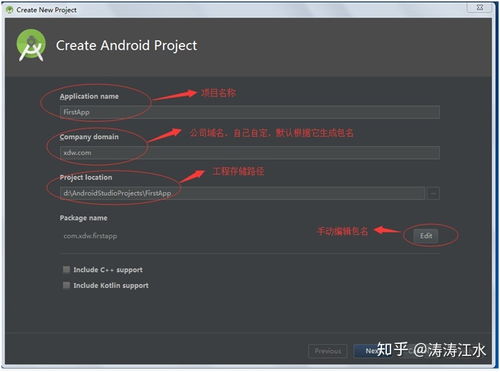Click the com.xdw.firstapp package name text
500x372 pixels.
(90, 236)
